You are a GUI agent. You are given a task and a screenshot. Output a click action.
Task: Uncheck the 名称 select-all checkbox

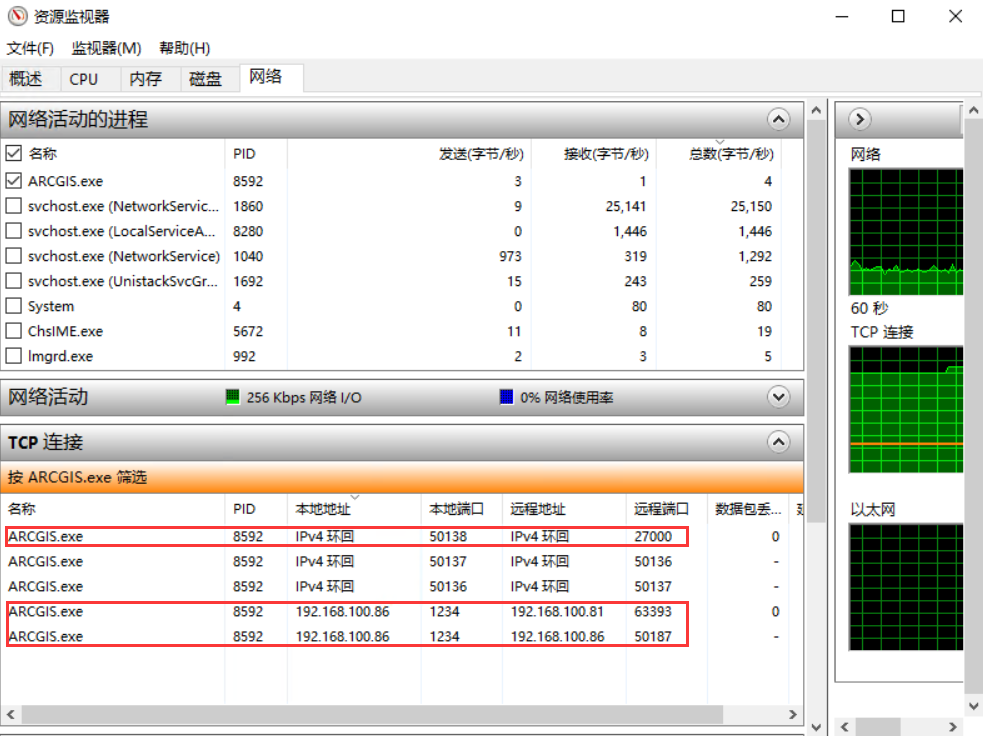tap(15, 154)
